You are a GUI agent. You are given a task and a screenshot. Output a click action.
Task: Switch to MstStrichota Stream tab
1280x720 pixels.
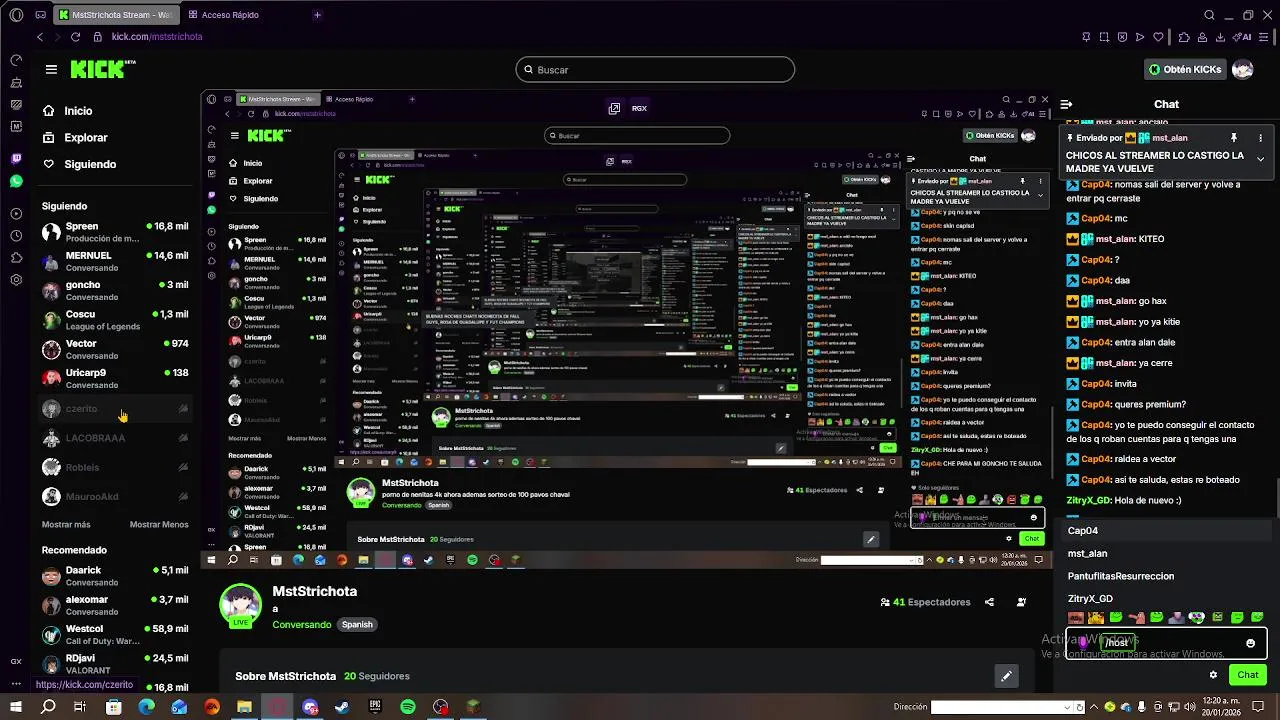(x=115, y=15)
